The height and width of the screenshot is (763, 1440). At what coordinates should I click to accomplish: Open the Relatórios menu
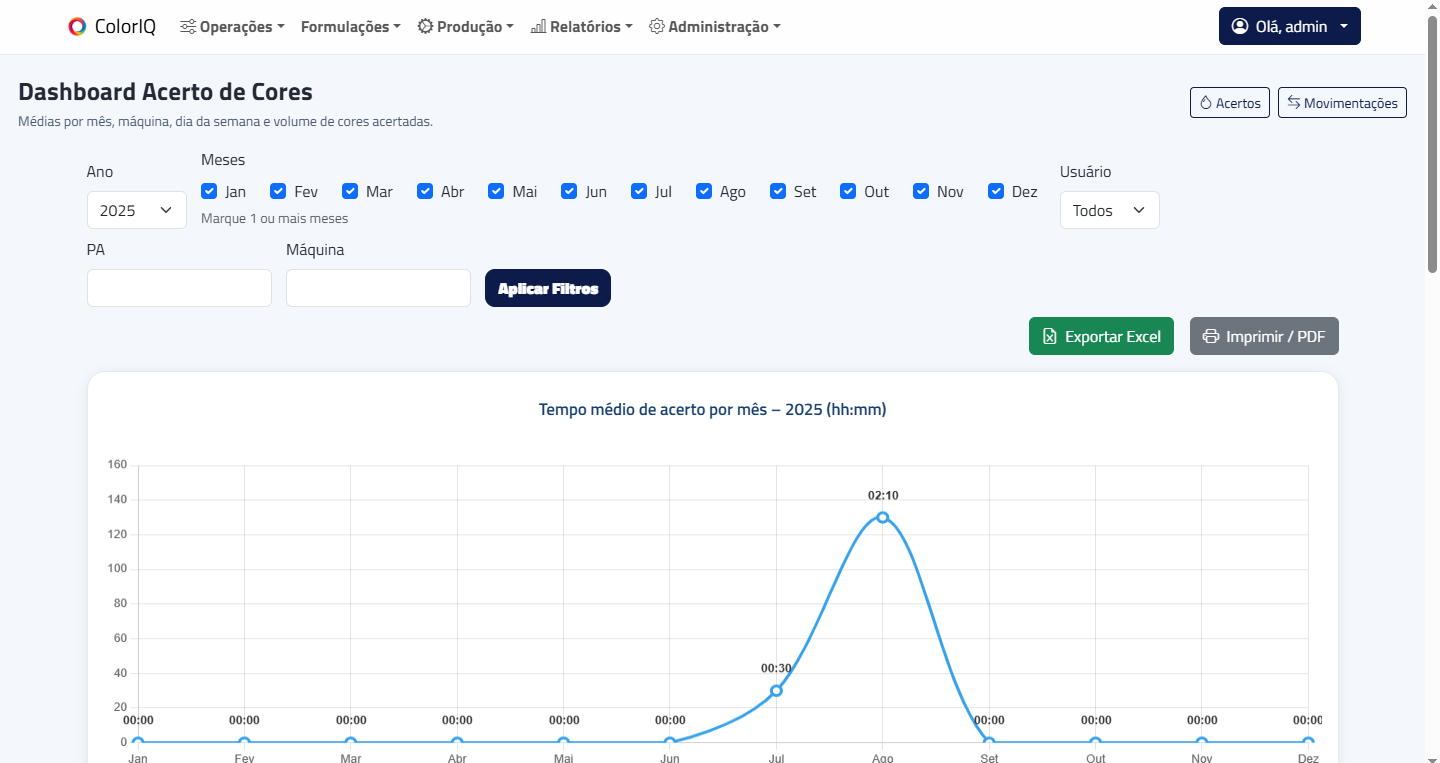(581, 27)
